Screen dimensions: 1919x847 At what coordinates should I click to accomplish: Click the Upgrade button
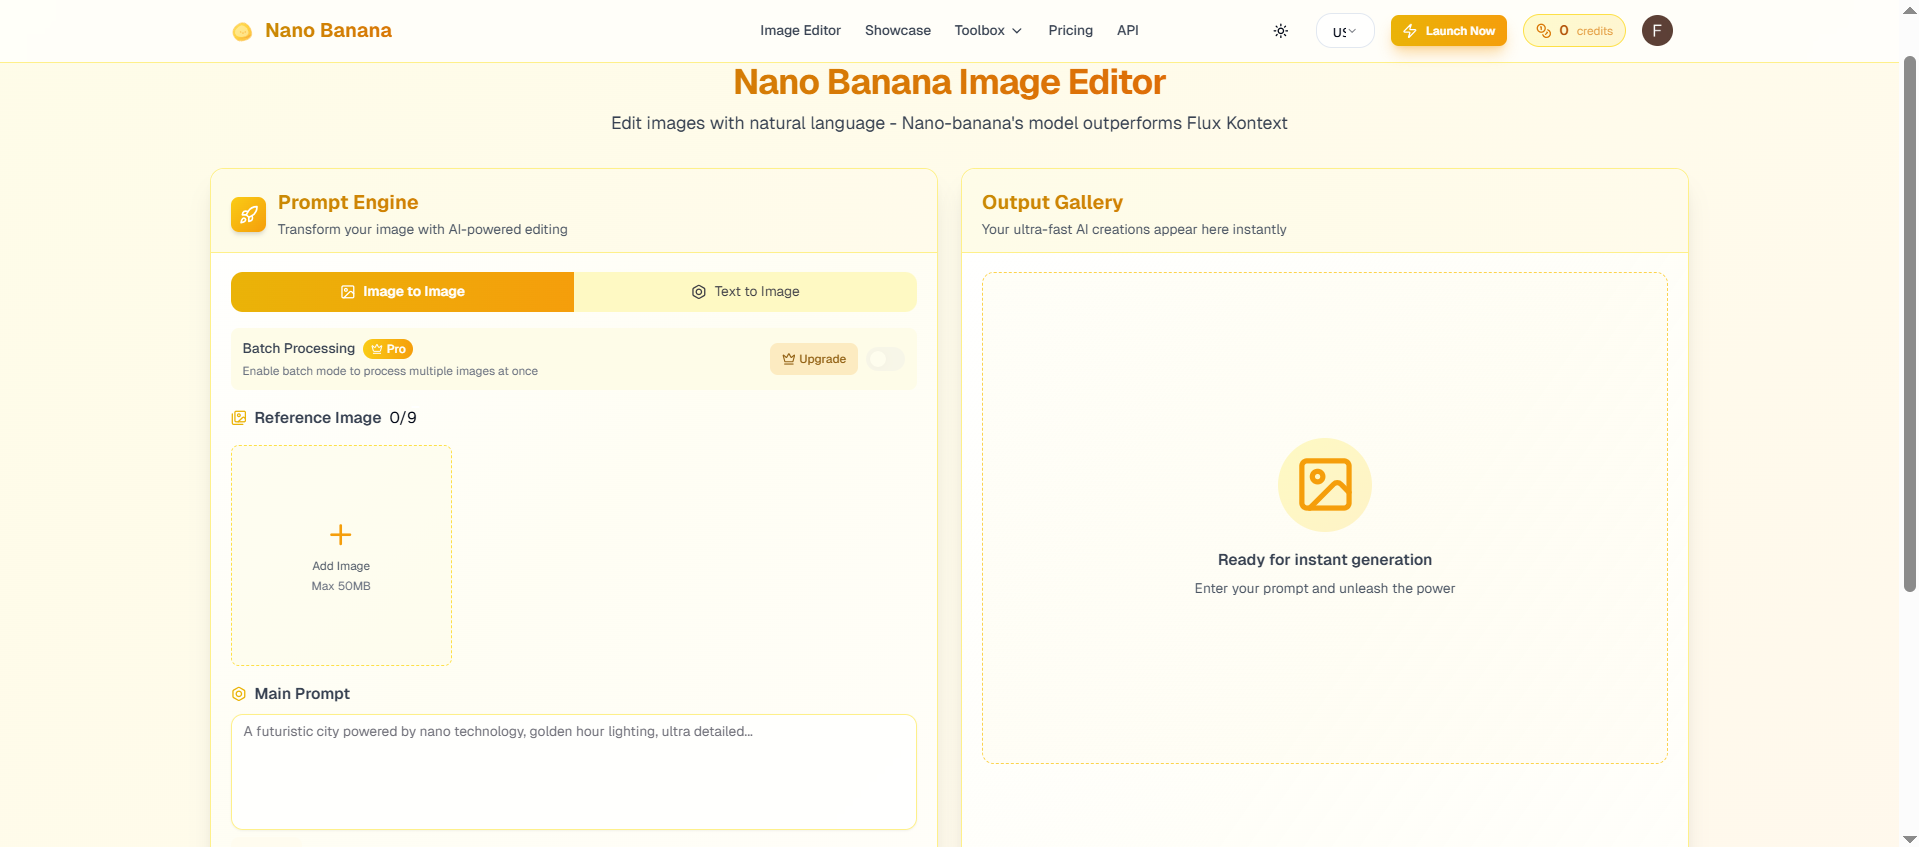pos(813,359)
